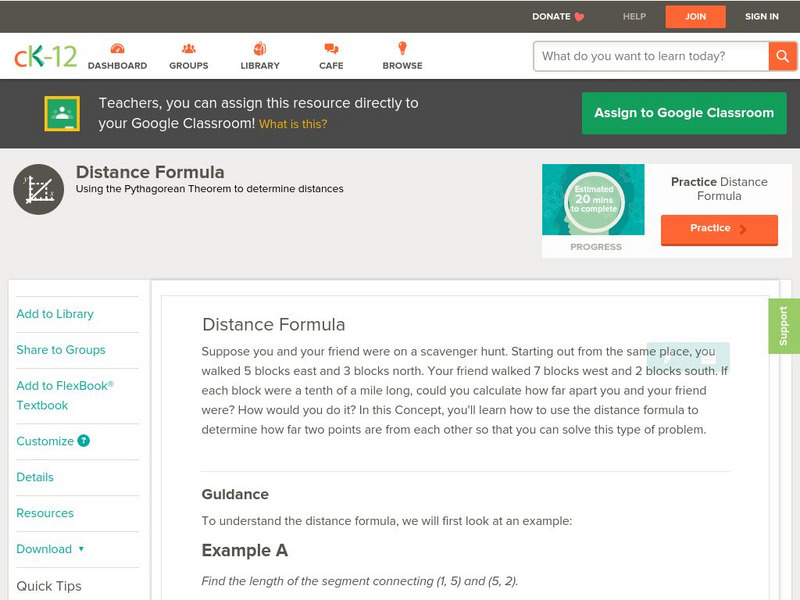The height and width of the screenshot is (600, 800).
Task: Click Share to Groups link
Action: (x=61, y=349)
